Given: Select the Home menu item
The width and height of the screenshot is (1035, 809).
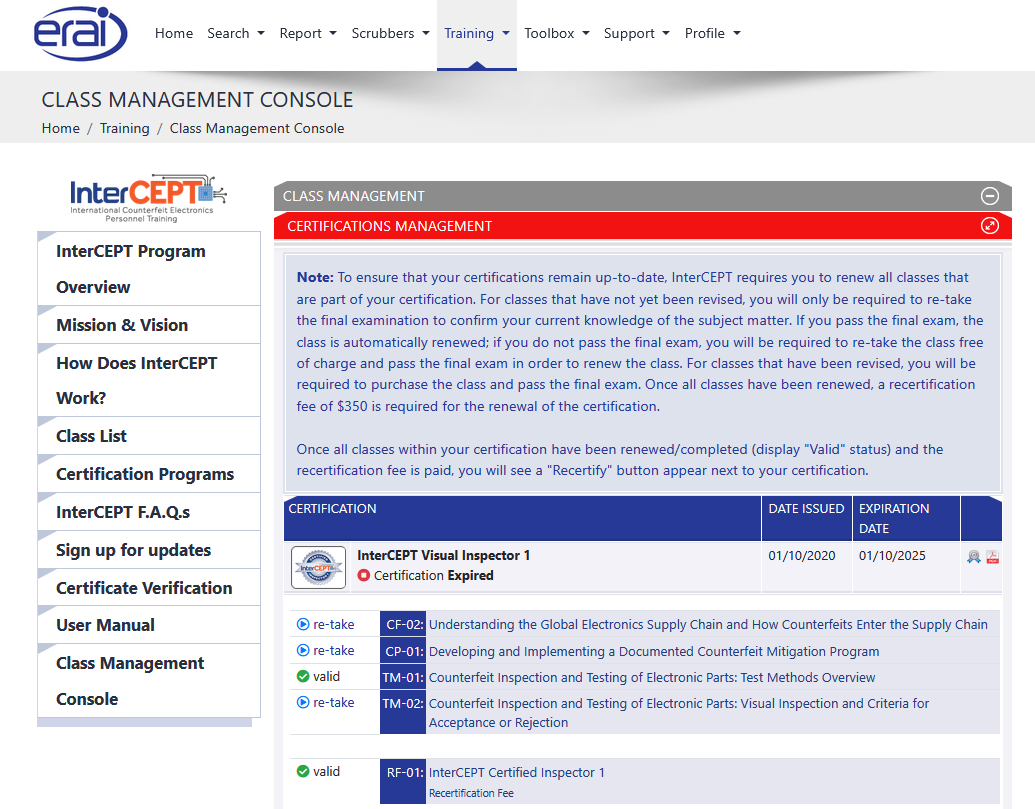Looking at the screenshot, I should [x=173, y=33].
